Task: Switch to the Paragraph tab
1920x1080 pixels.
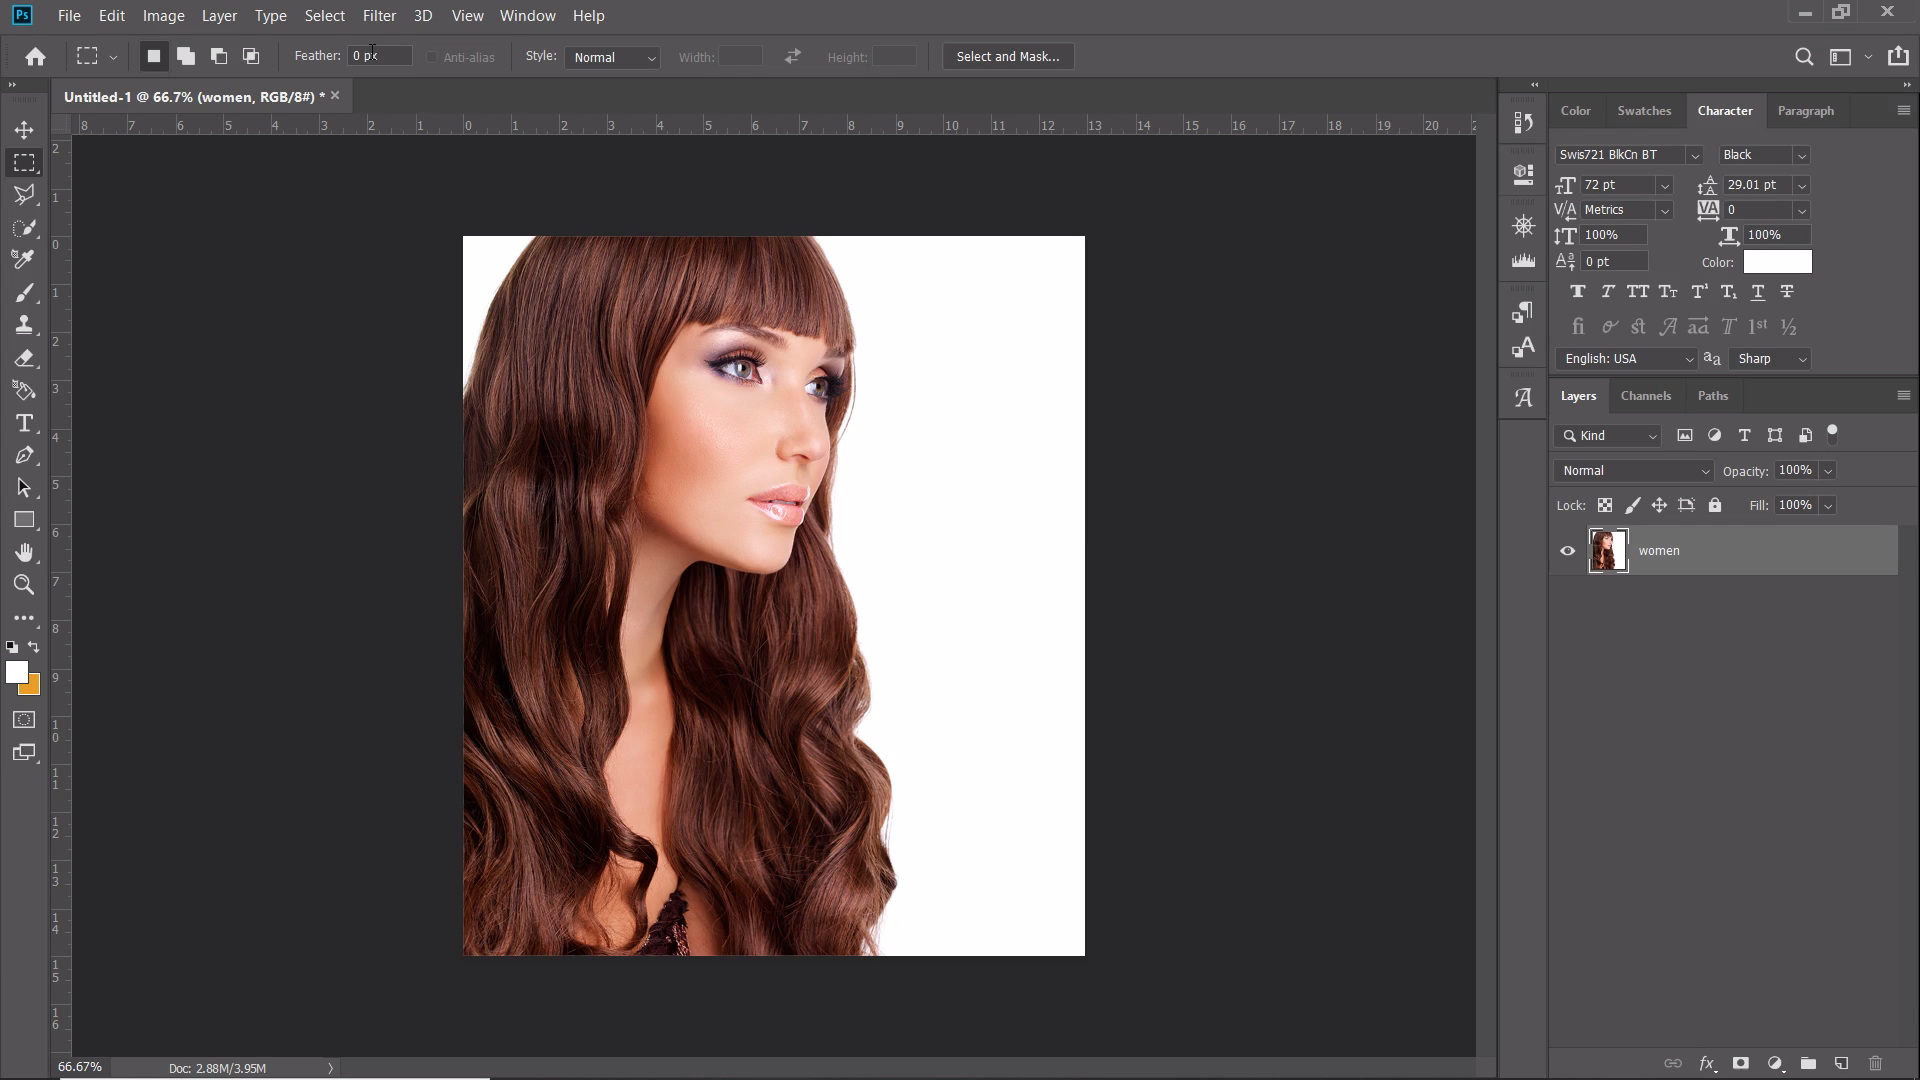Action: tap(1805, 111)
